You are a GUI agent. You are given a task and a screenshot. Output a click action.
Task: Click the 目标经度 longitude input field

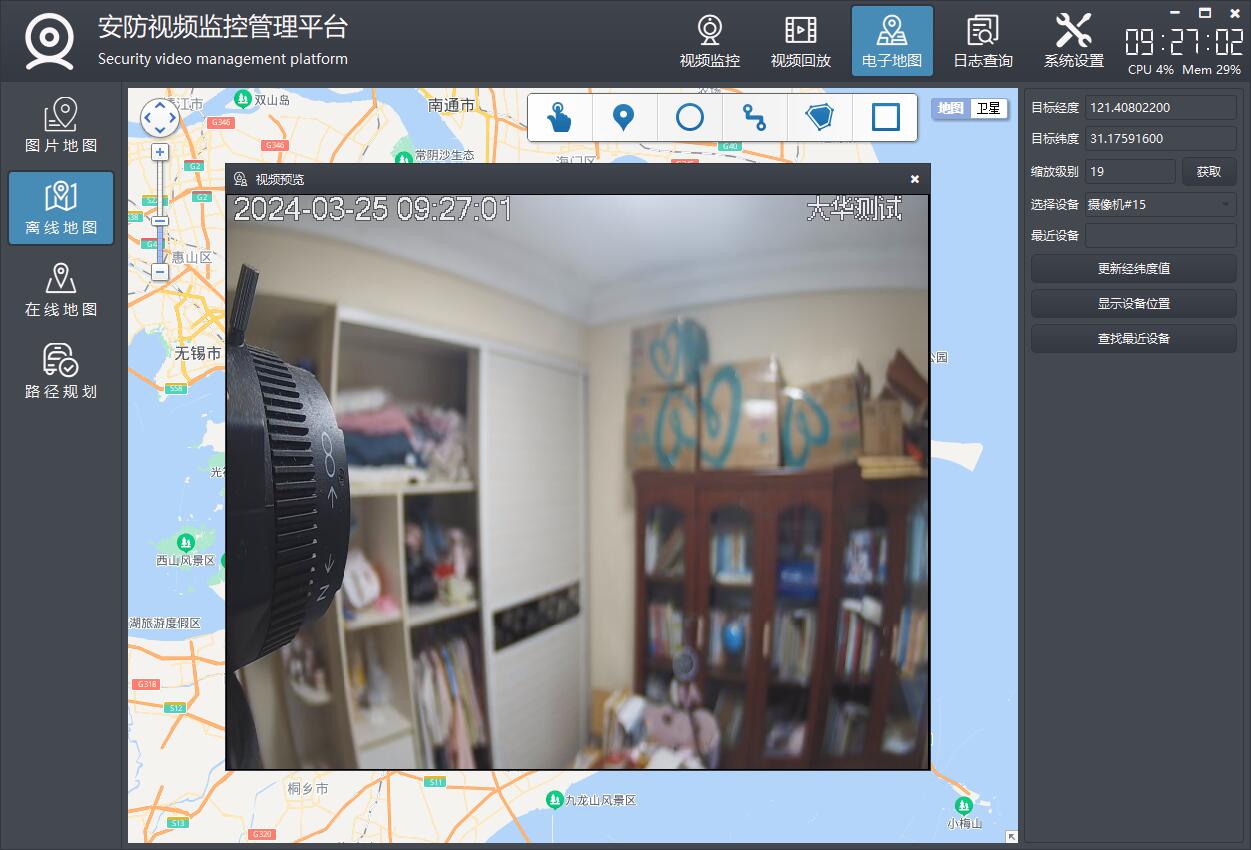pyautogui.click(x=1160, y=107)
